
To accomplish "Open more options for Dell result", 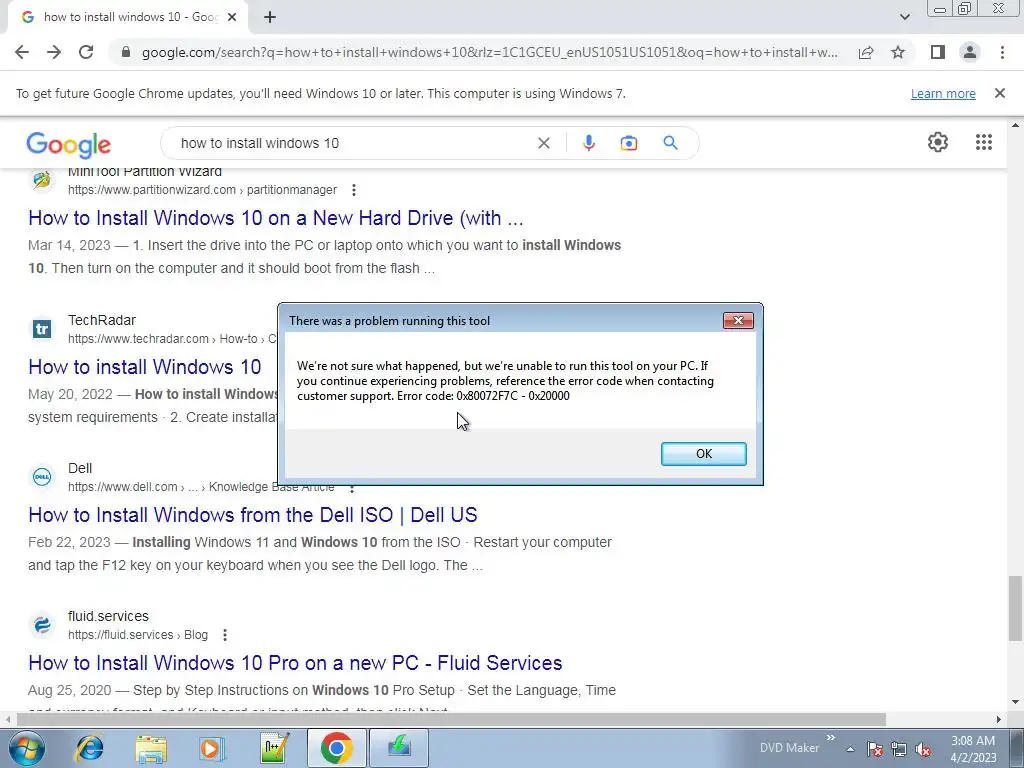I will pos(352,487).
